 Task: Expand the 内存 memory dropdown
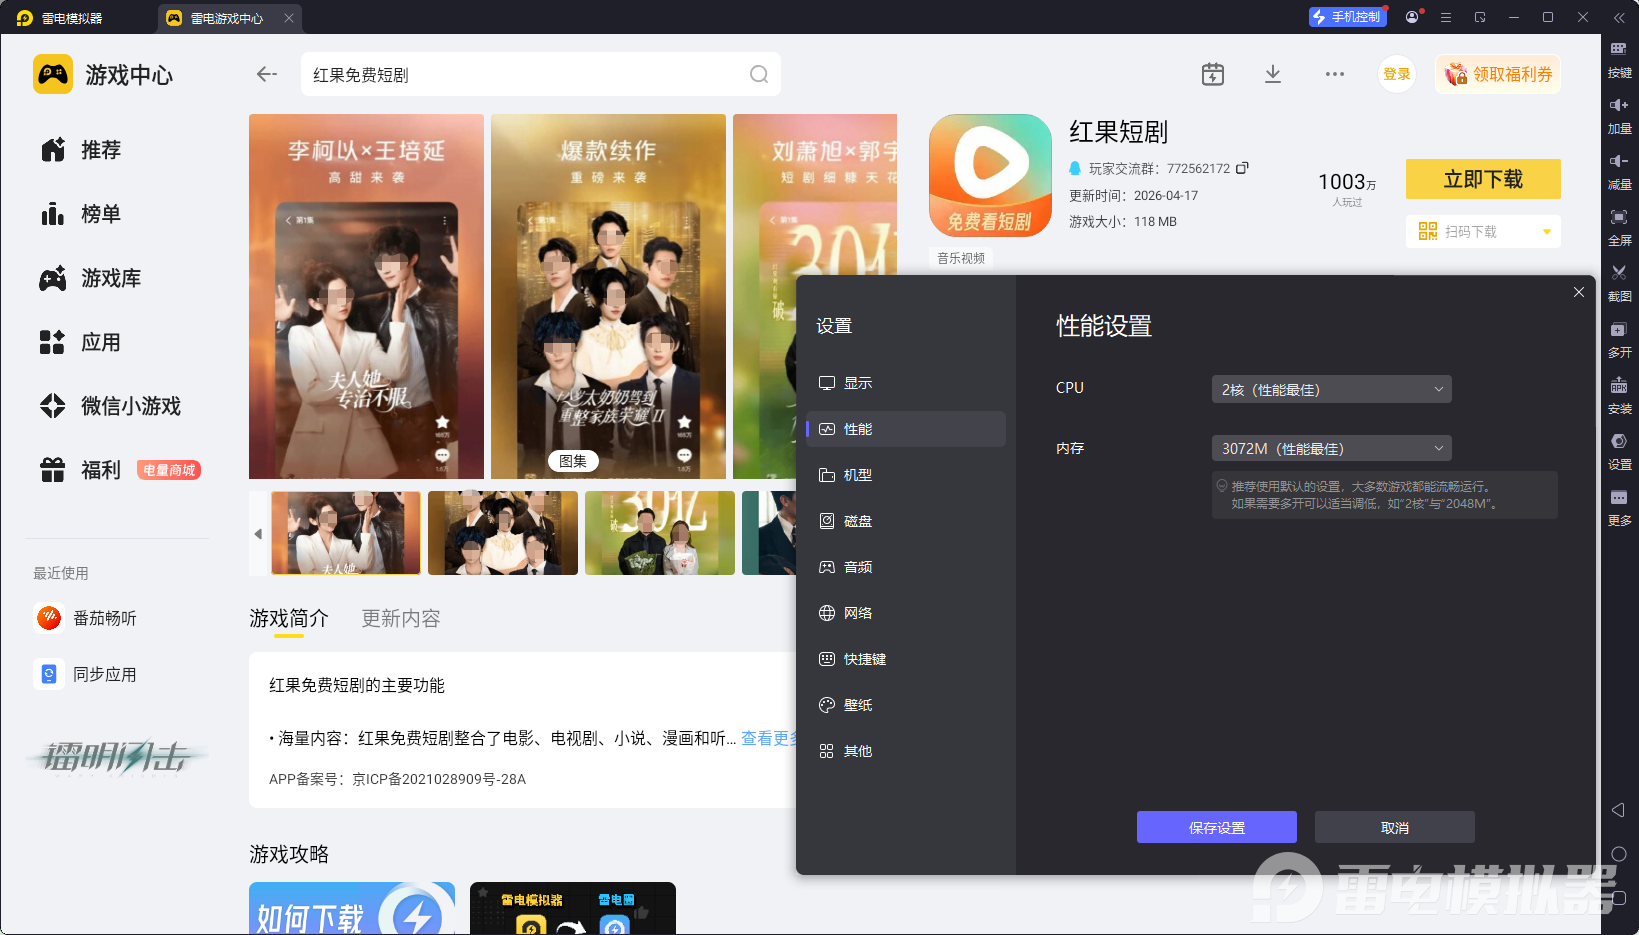1331,448
